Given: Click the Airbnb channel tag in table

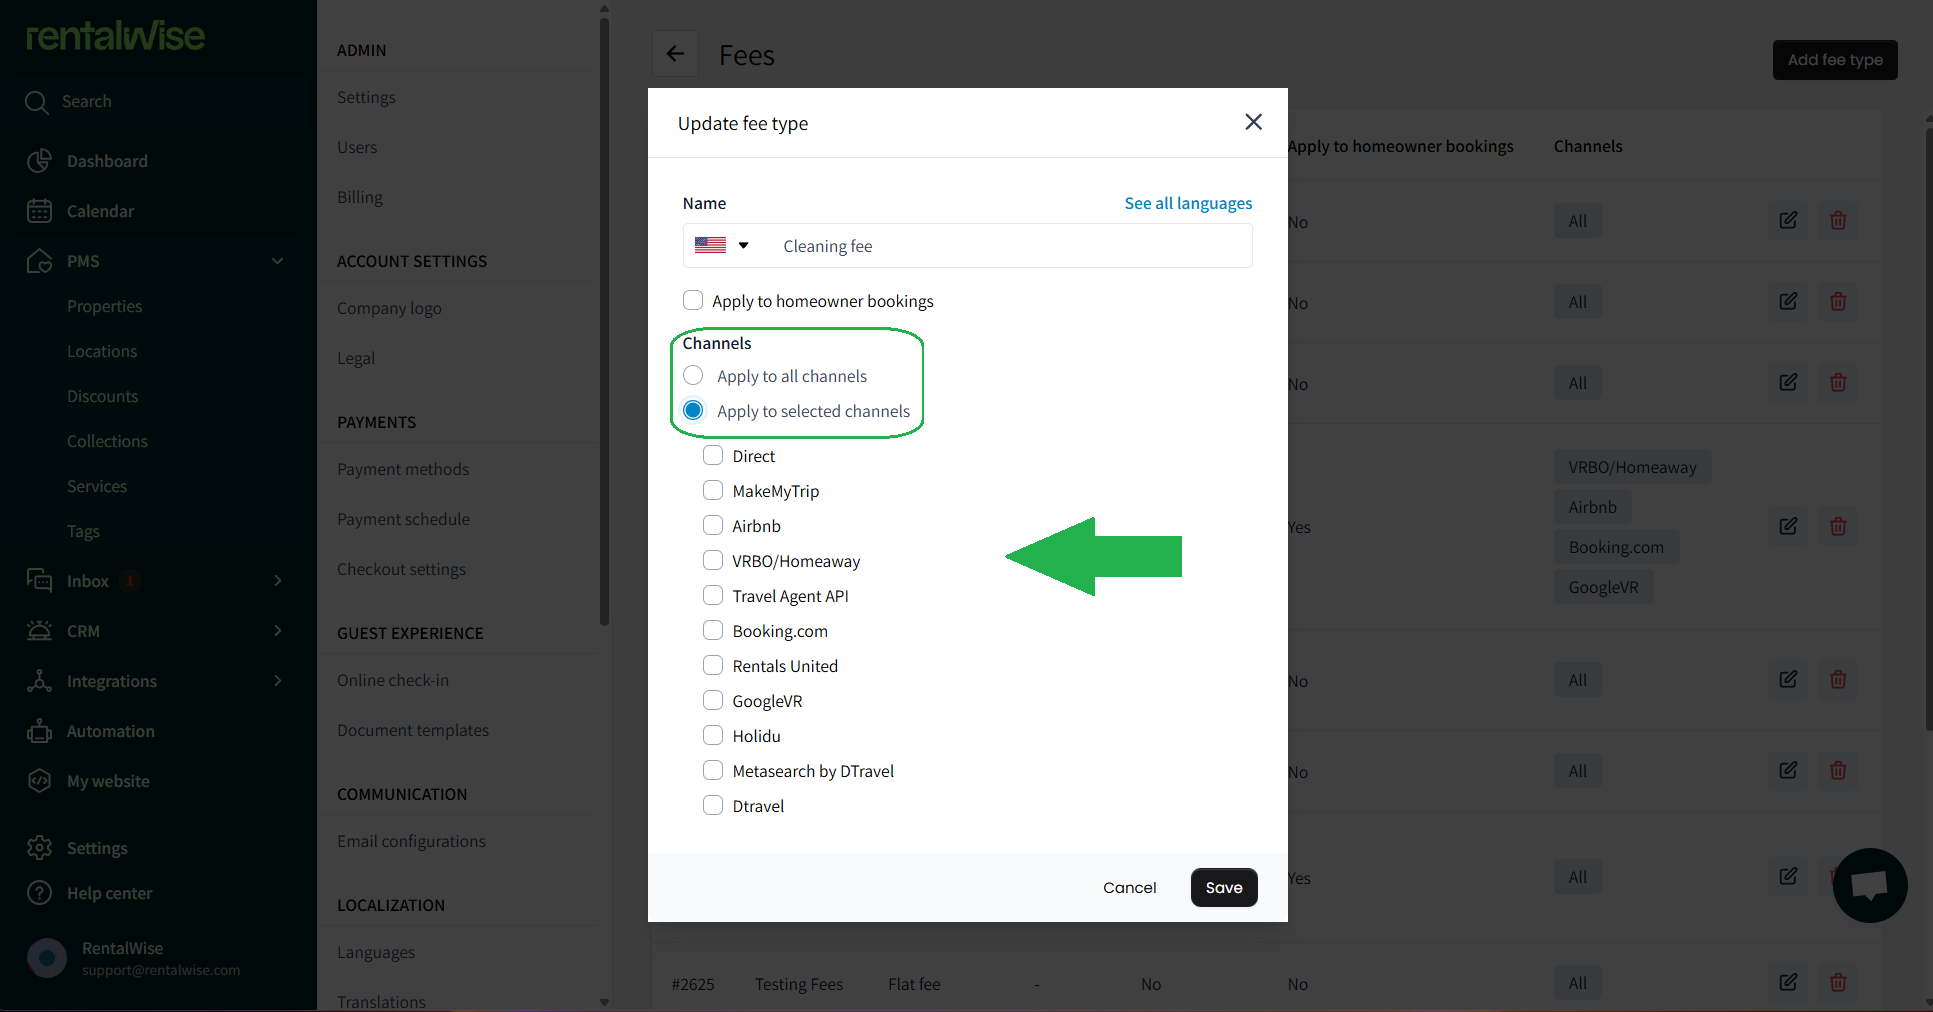Looking at the screenshot, I should 1593,507.
